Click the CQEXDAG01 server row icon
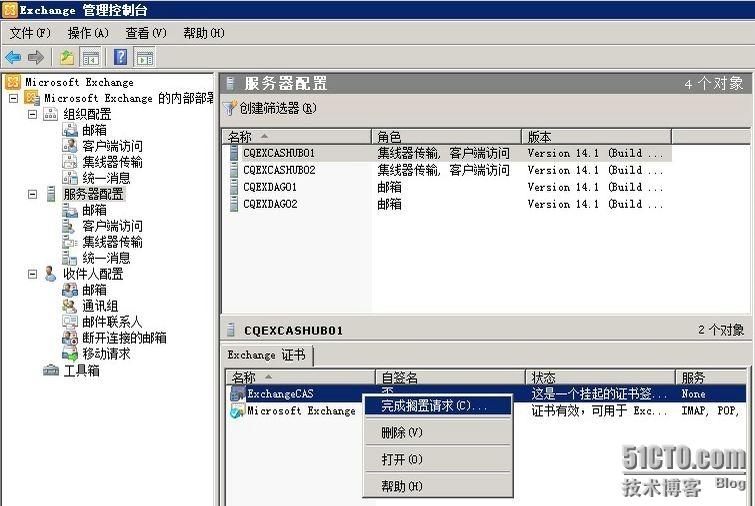Image resolution: width=755 pixels, height=506 pixels. (x=234, y=187)
